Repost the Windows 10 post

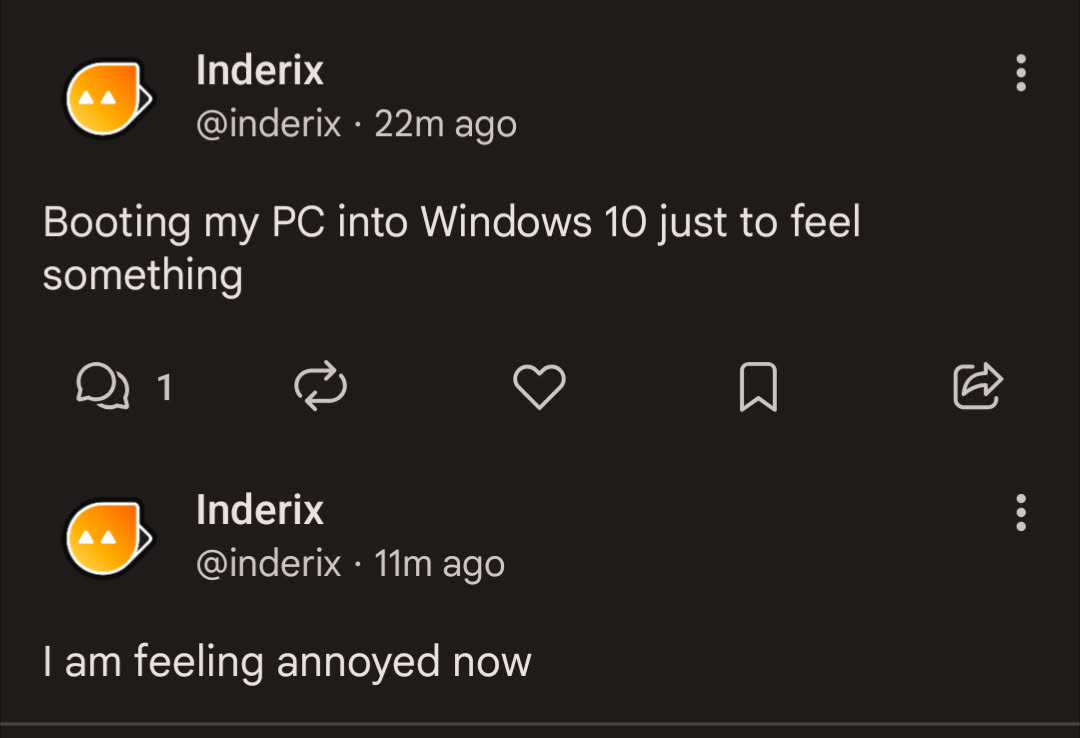click(x=321, y=387)
